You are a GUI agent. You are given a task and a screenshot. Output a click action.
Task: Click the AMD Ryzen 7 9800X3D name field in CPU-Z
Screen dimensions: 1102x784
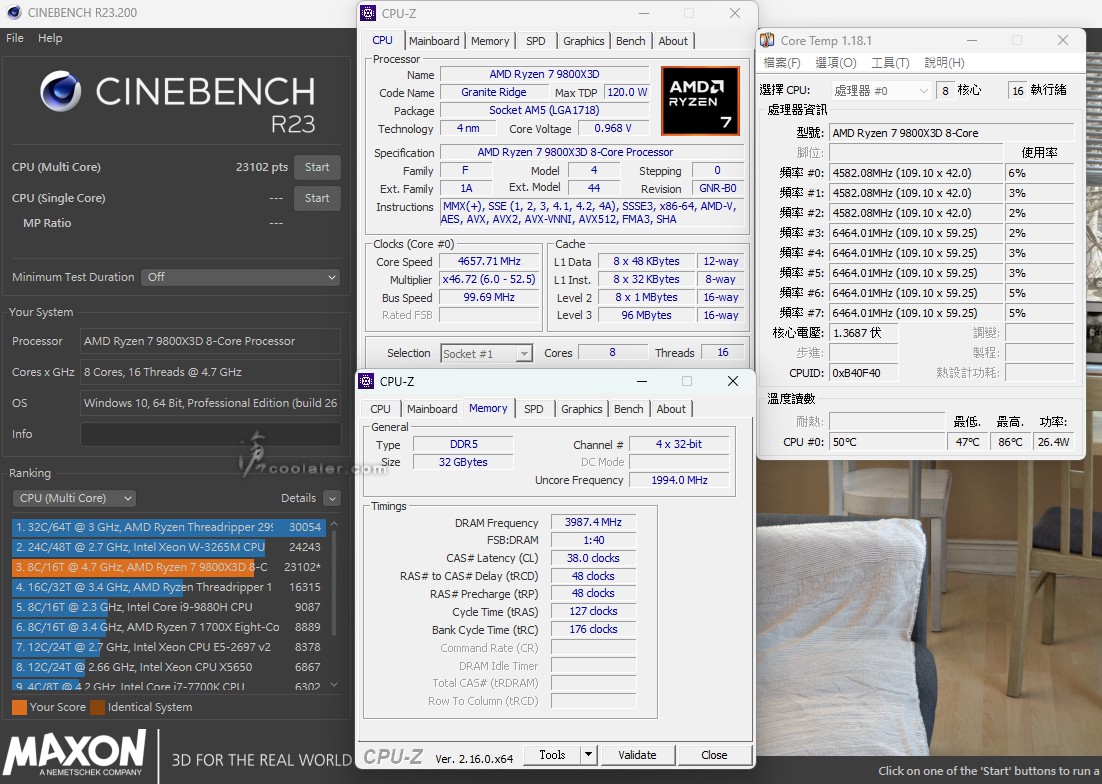click(545, 74)
